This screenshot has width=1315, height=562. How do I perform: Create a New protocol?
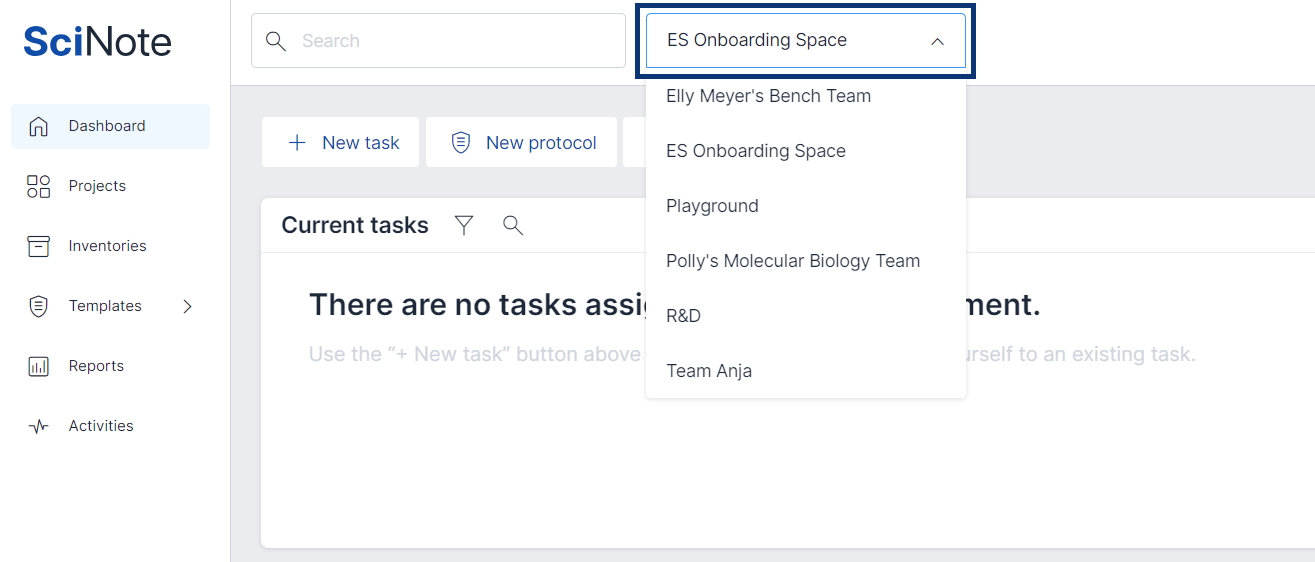point(522,143)
